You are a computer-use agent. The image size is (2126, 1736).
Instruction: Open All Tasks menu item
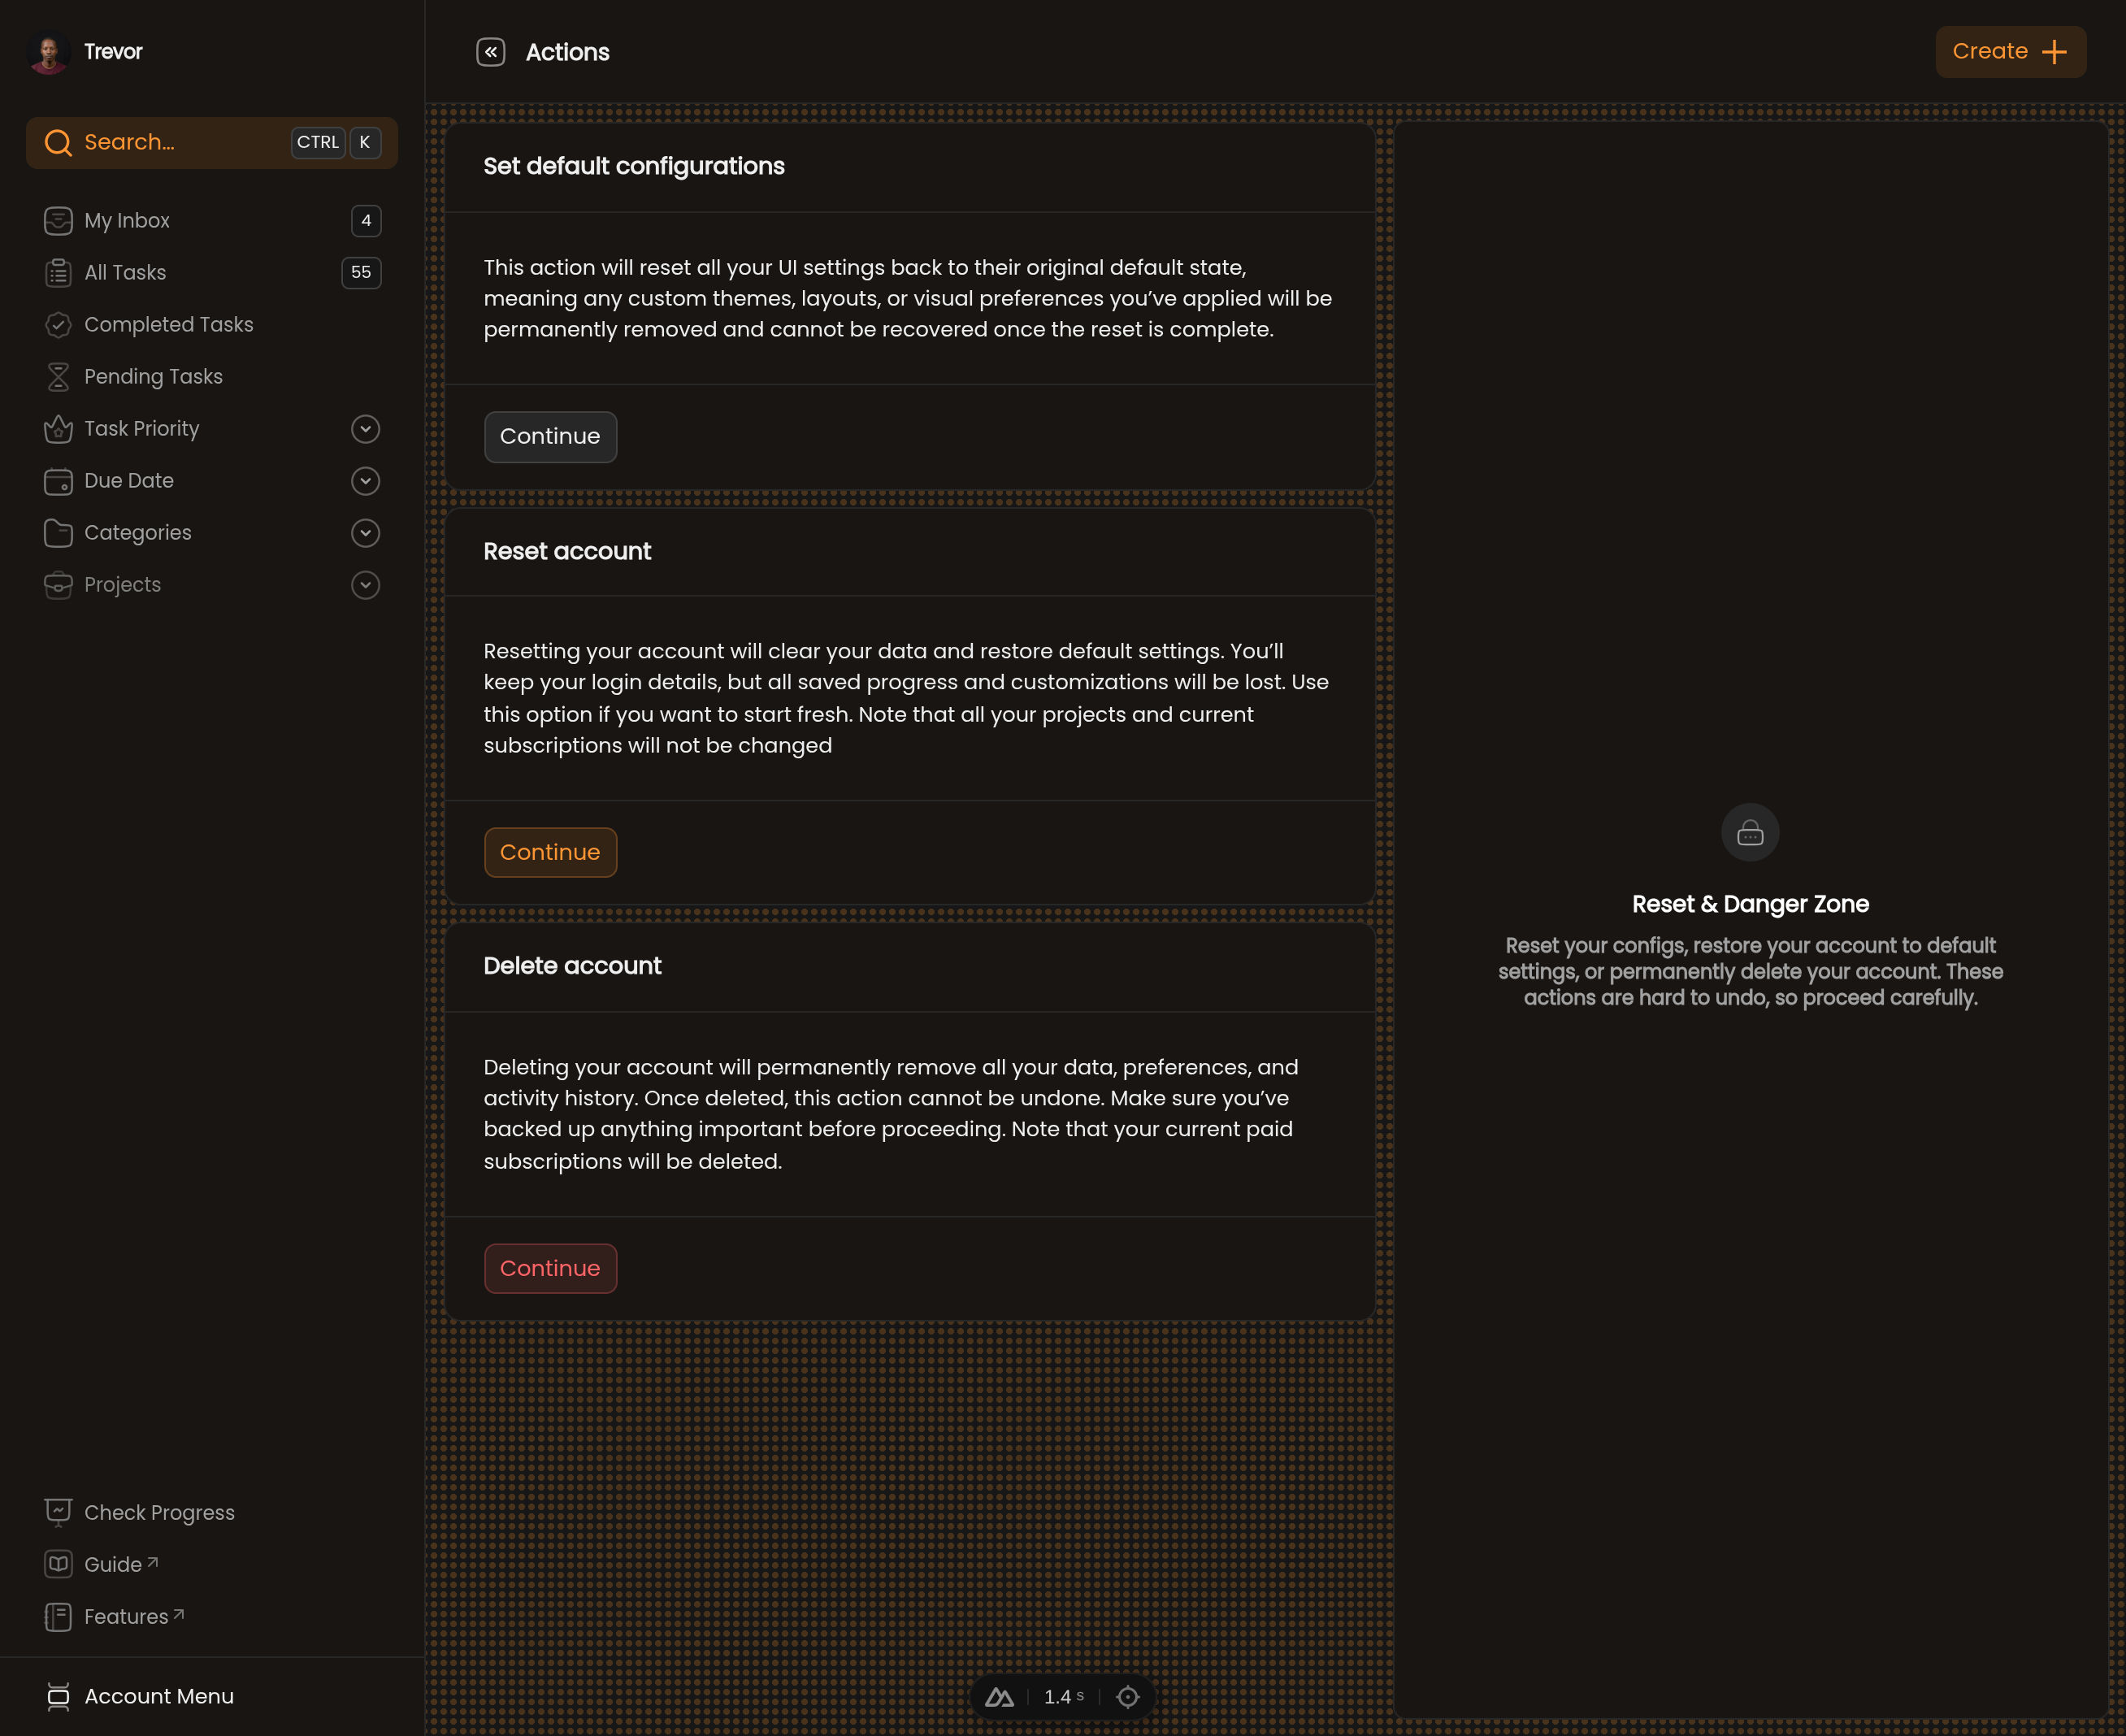click(x=212, y=273)
